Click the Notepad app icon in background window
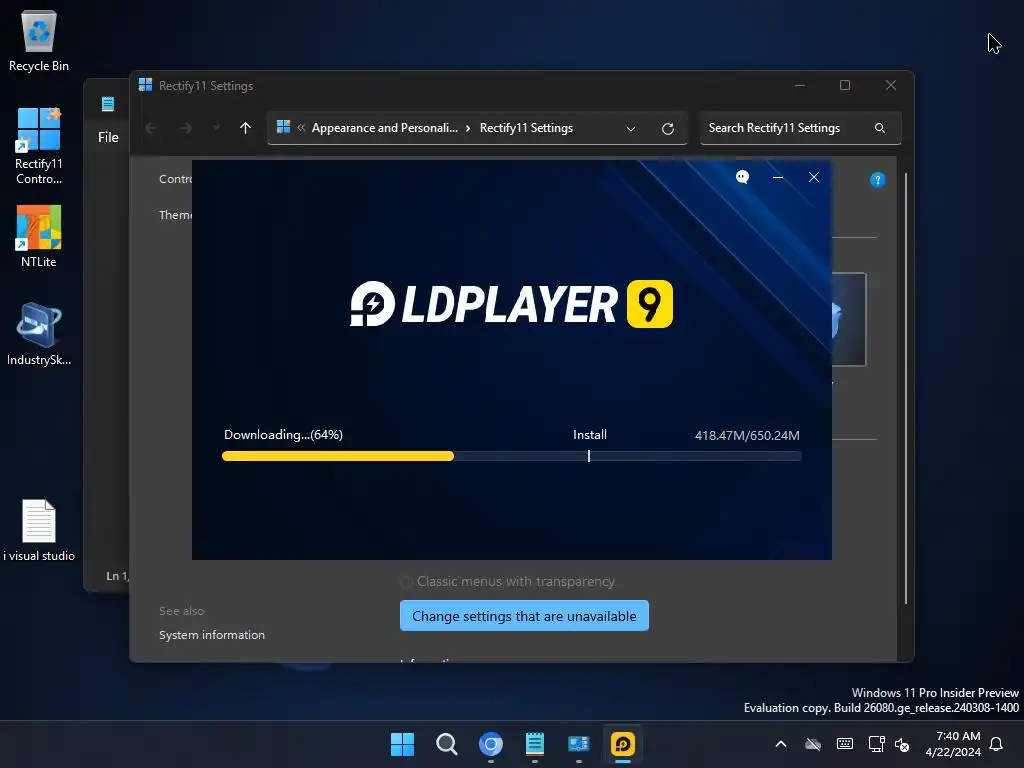The width and height of the screenshot is (1024, 768). tap(108, 103)
